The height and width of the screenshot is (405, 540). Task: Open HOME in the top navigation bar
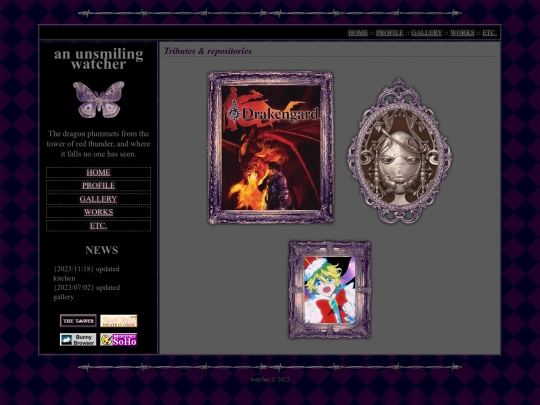pos(358,33)
